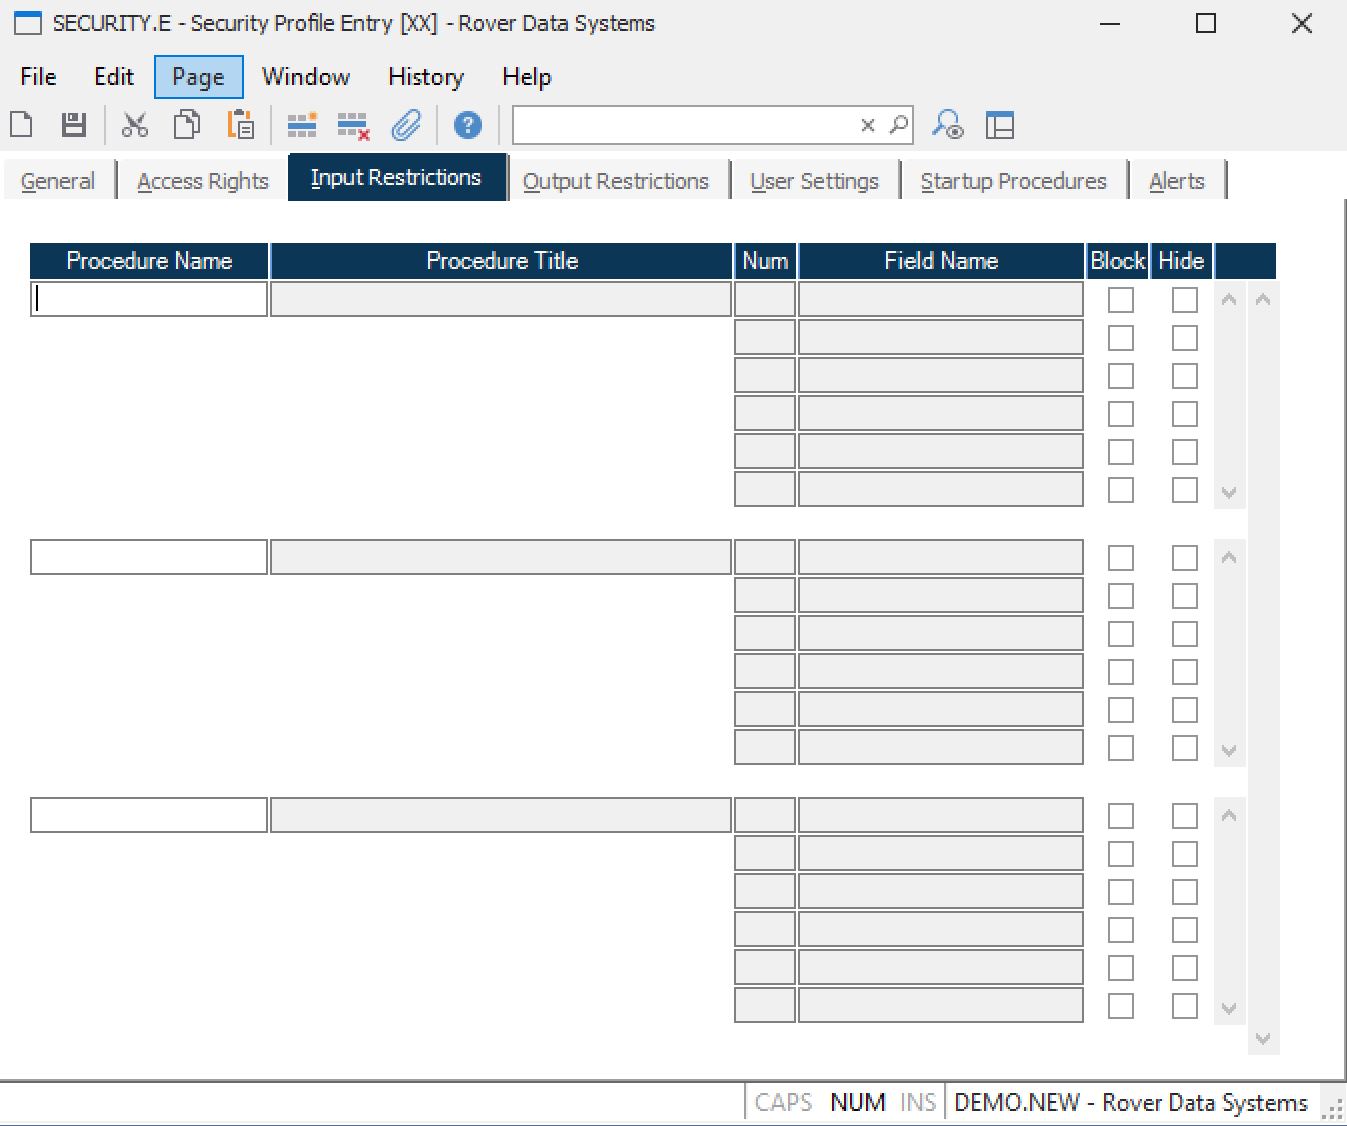Click the Insert row icon
Viewport: 1347px width, 1126px height.
[x=301, y=125]
